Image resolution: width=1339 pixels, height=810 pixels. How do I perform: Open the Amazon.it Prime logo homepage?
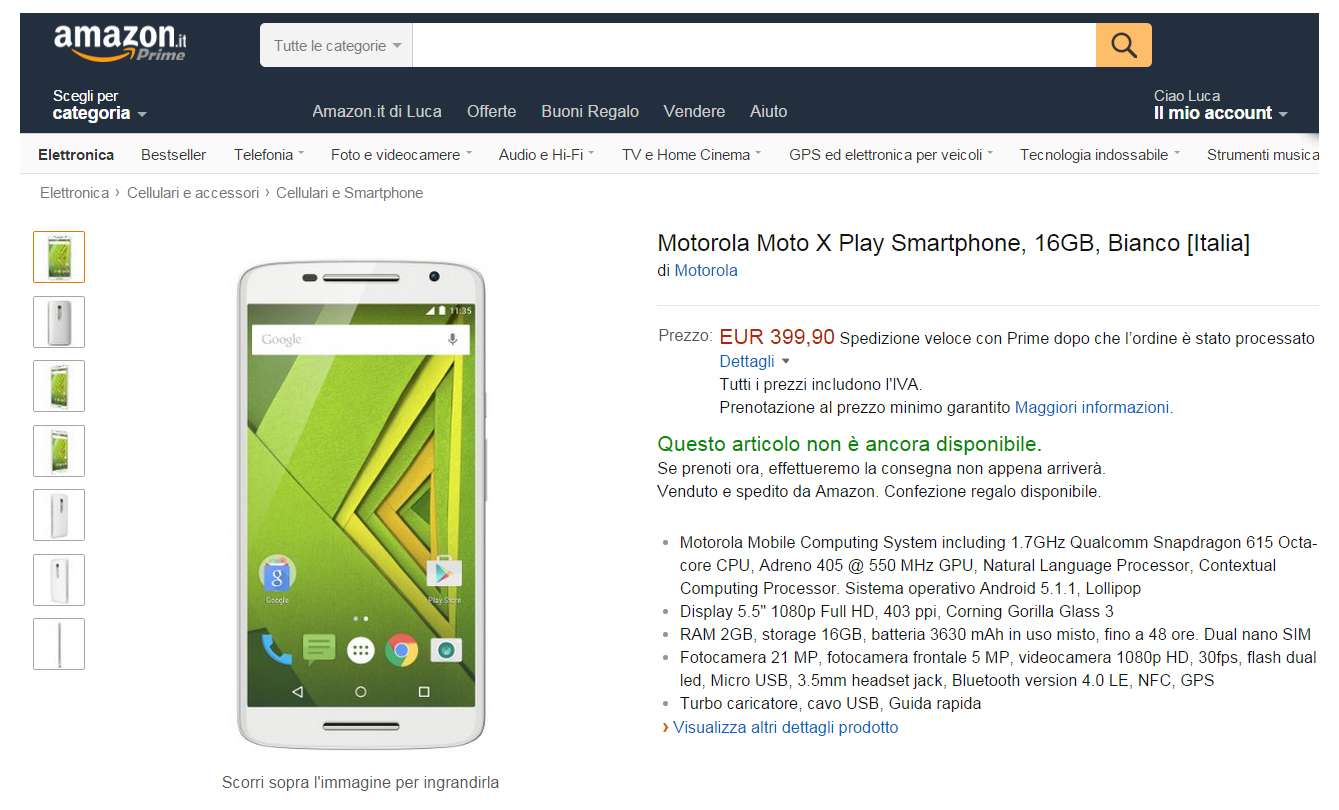[120, 43]
